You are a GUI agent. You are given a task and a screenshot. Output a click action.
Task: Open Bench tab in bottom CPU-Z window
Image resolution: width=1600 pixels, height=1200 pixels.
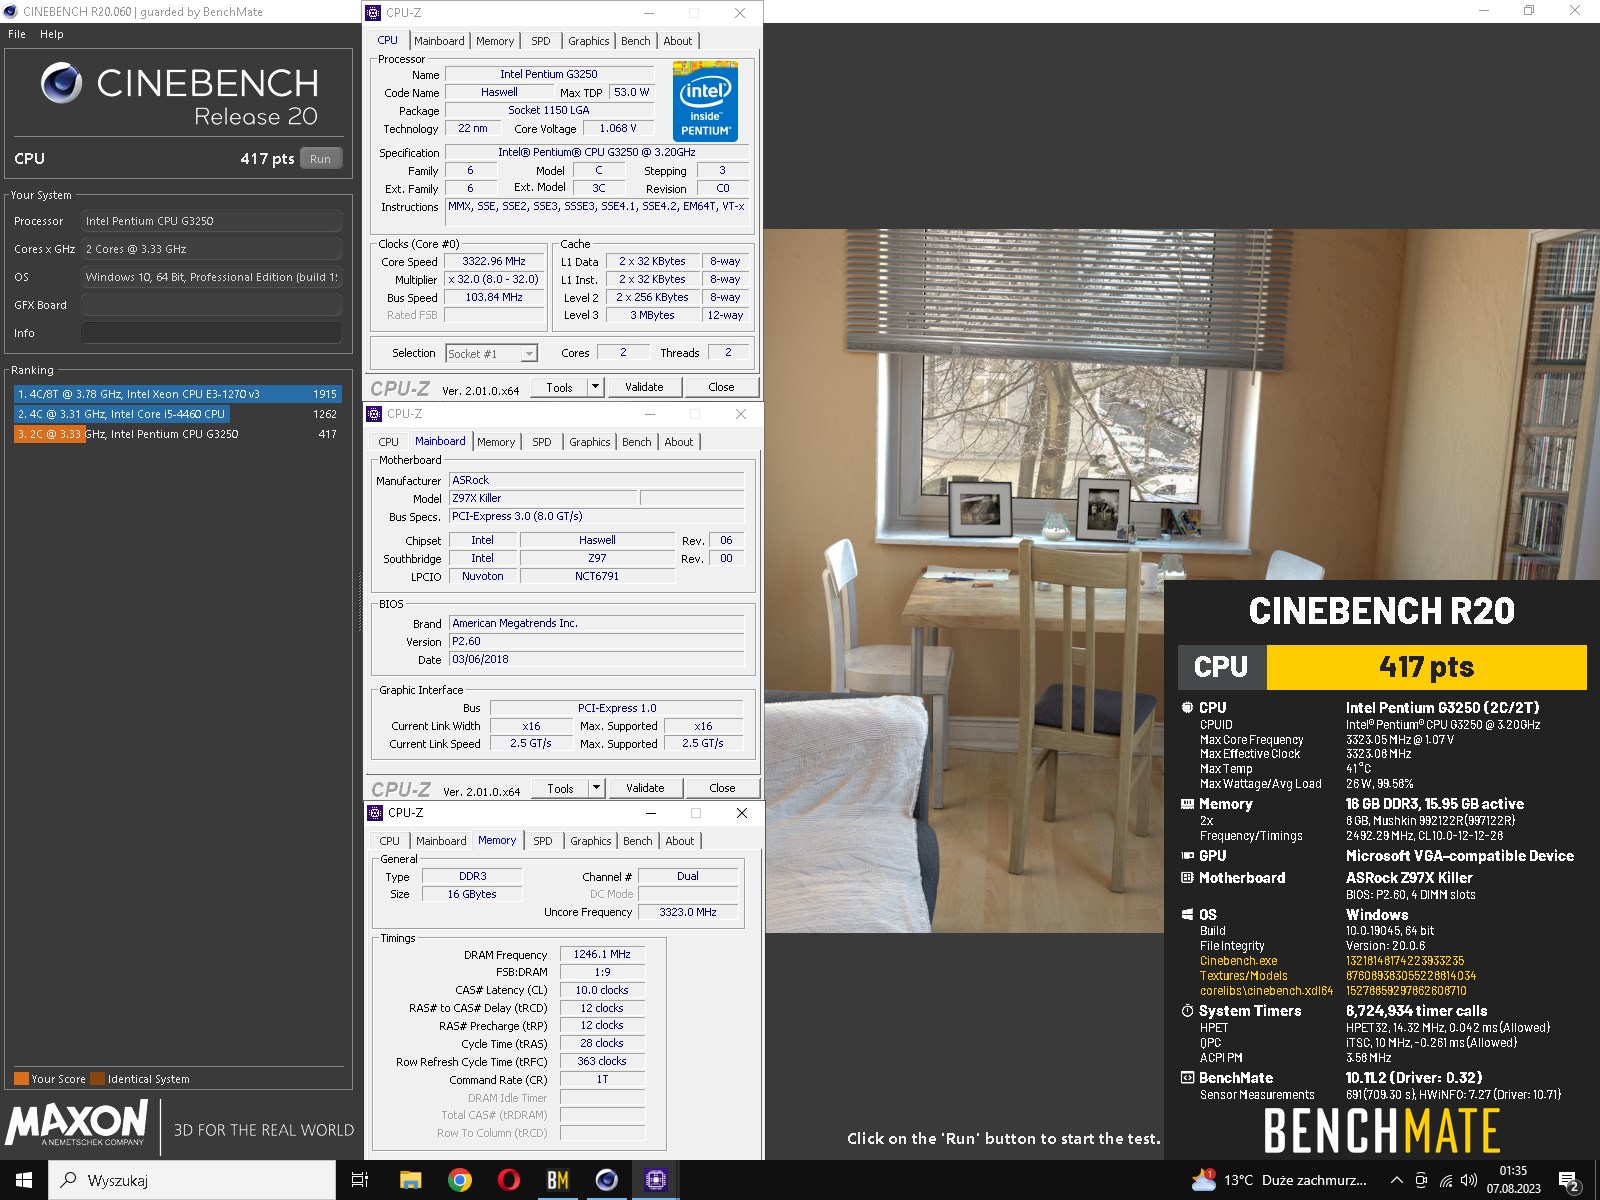tap(638, 841)
